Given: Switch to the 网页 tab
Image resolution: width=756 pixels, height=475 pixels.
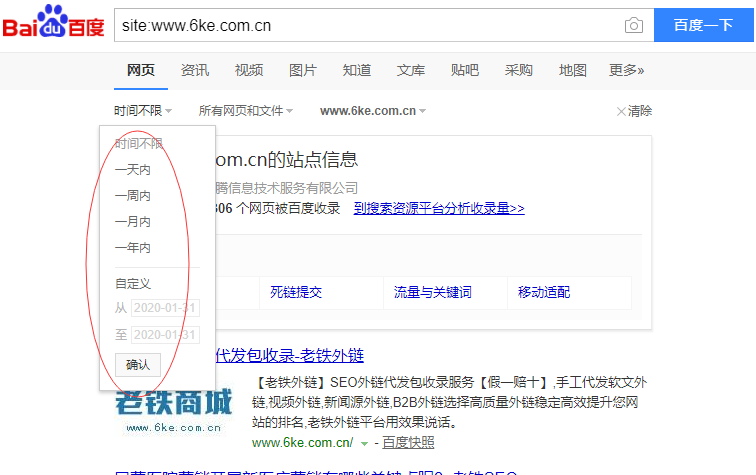Looking at the screenshot, I should coord(141,70).
